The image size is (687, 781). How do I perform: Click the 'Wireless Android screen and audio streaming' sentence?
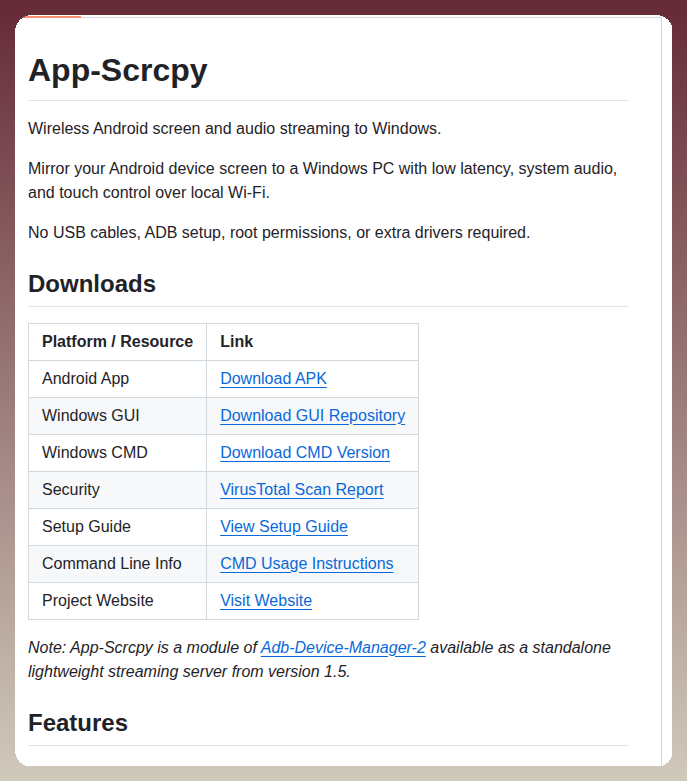(x=235, y=129)
